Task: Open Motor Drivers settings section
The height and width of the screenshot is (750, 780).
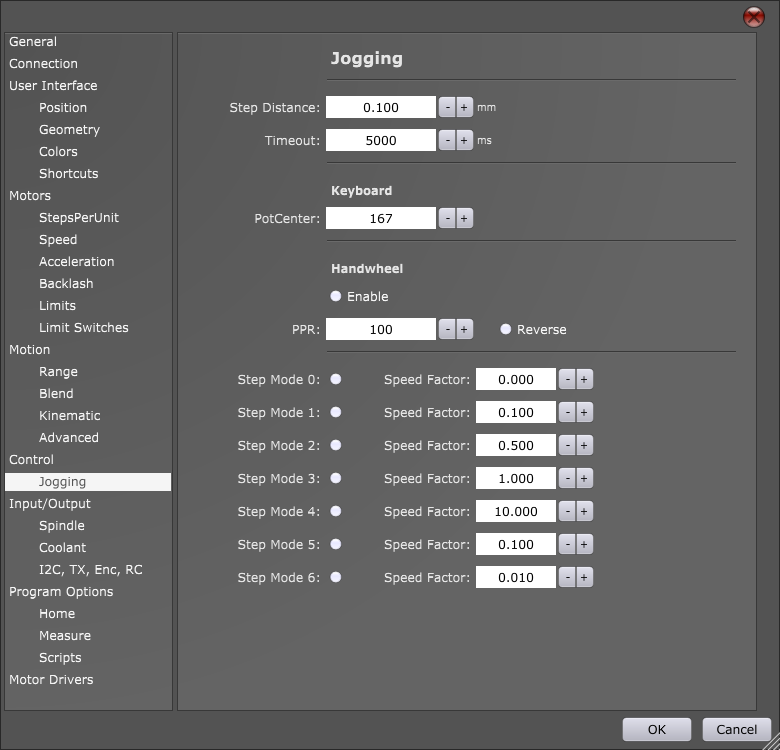Action: pos(51,680)
